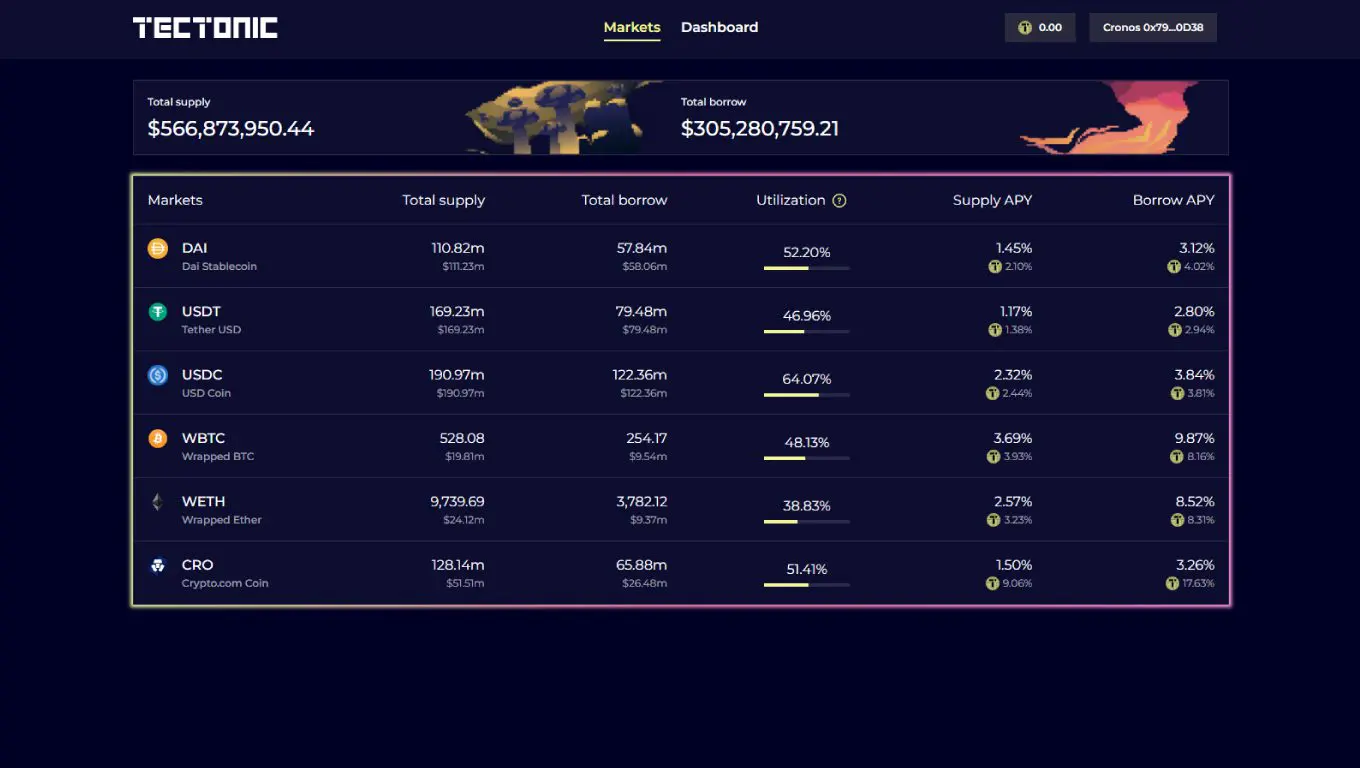Click the mushroom pixel-art banner image
1360x768 pixels.
point(564,118)
